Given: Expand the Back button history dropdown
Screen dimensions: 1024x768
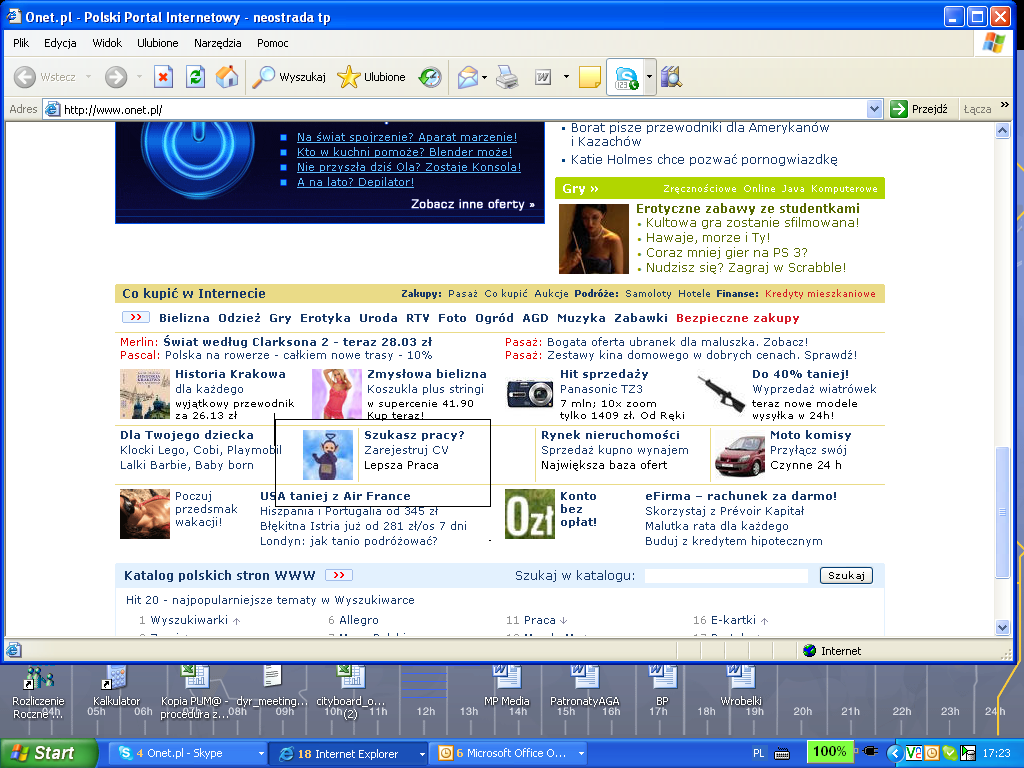Looking at the screenshot, I should pyautogui.click(x=88, y=77).
